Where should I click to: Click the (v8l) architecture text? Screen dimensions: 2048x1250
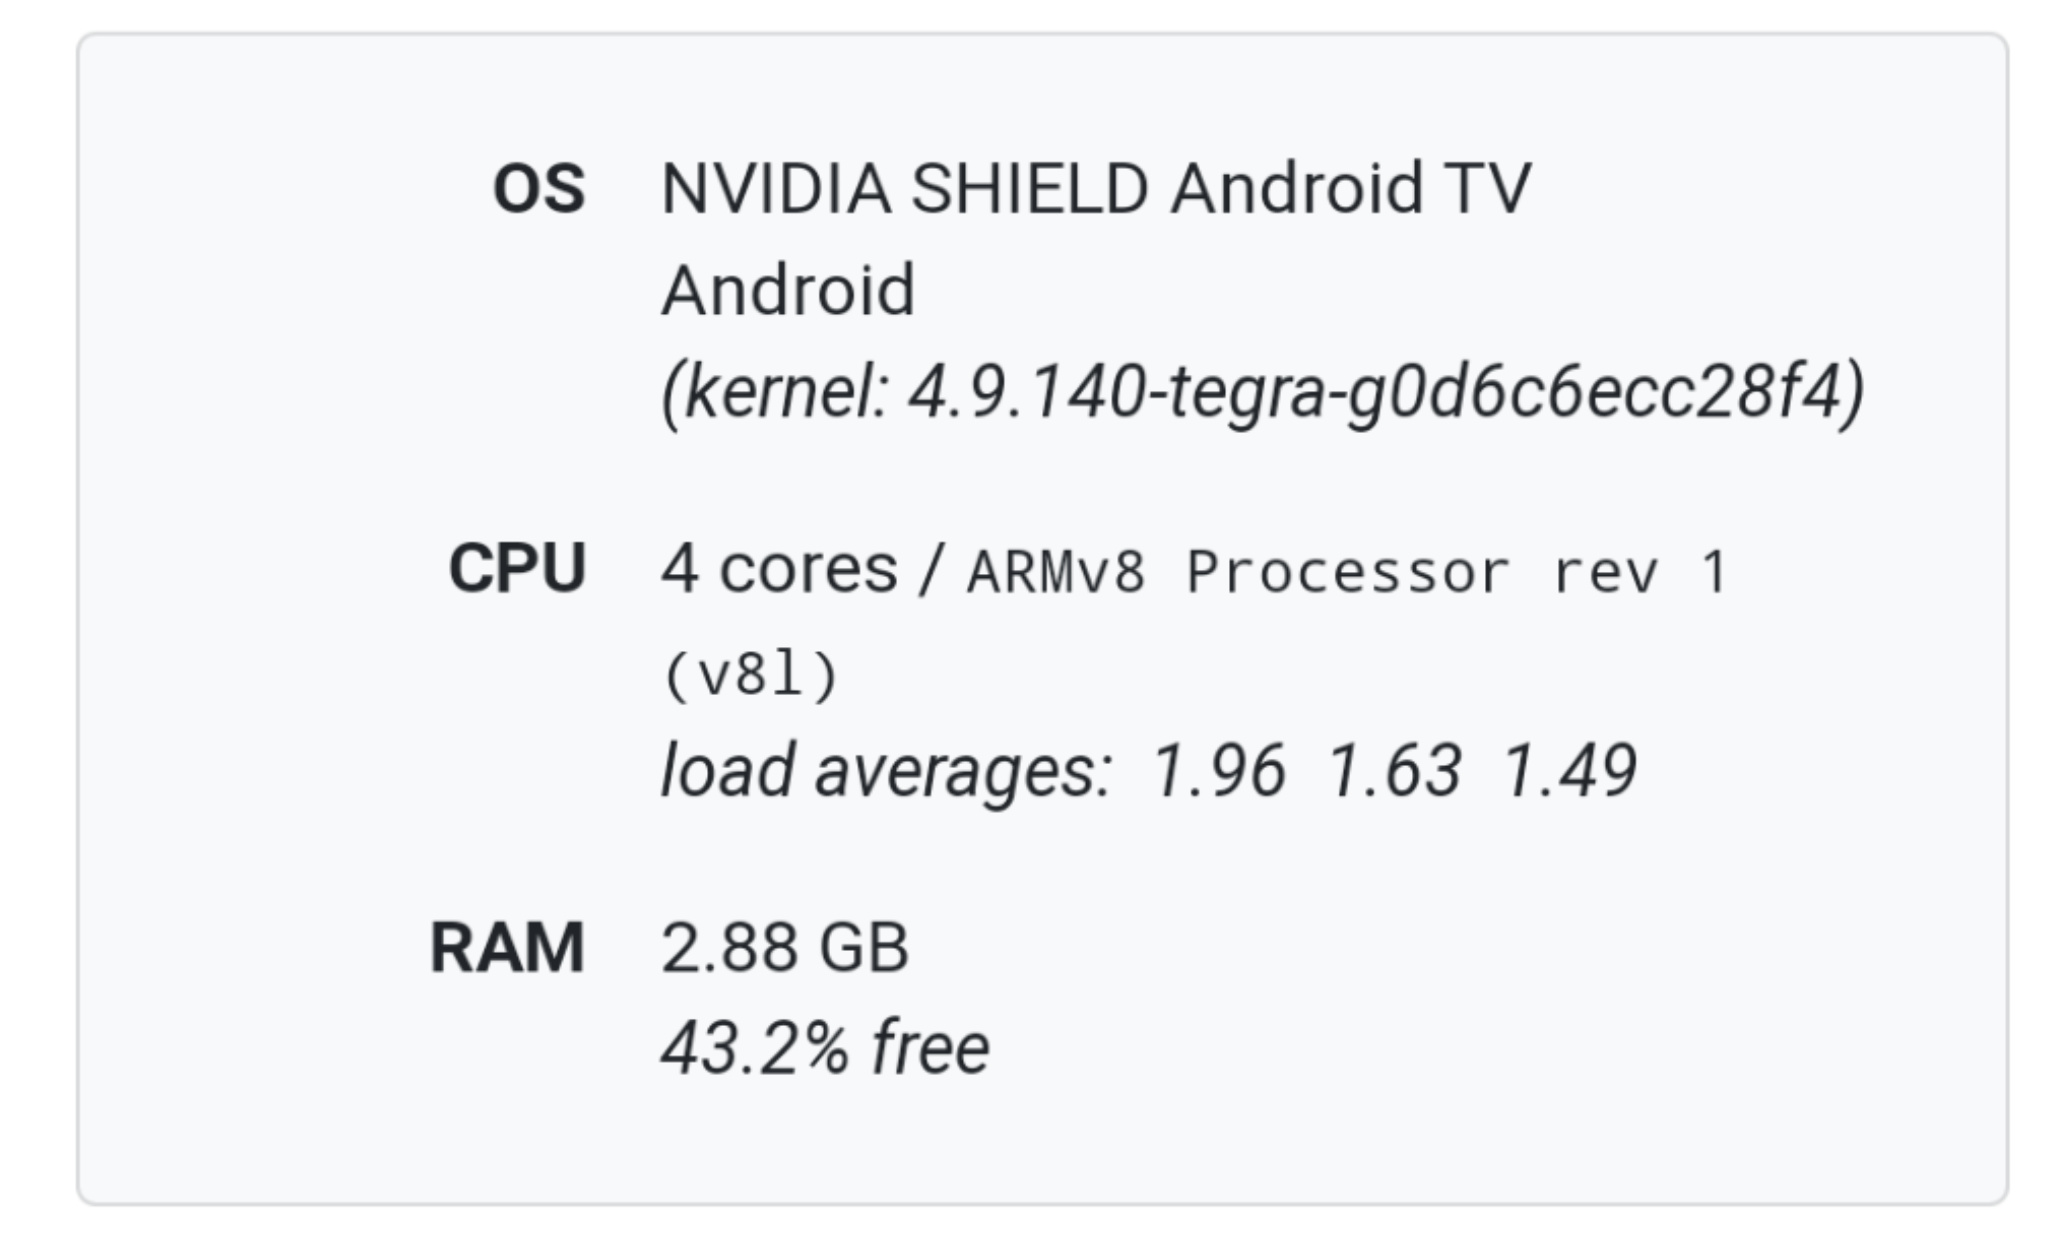point(750,675)
